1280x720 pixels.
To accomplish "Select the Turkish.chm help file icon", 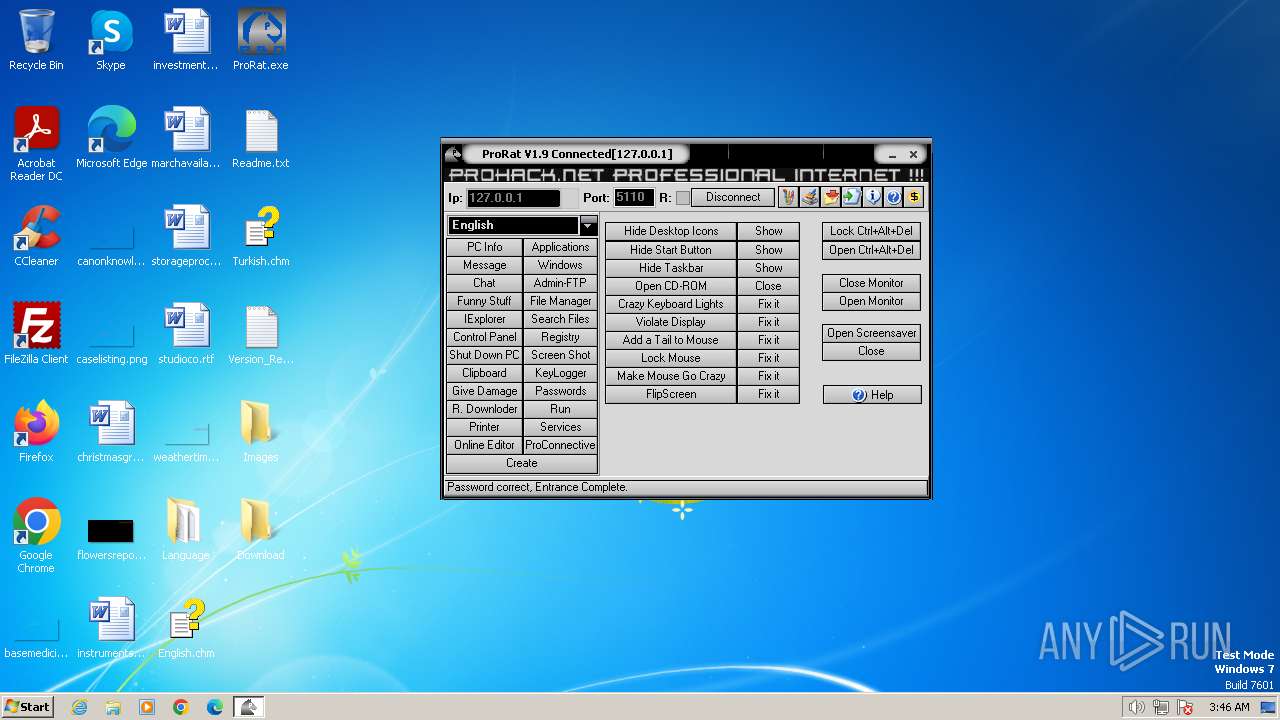I will pos(261,237).
